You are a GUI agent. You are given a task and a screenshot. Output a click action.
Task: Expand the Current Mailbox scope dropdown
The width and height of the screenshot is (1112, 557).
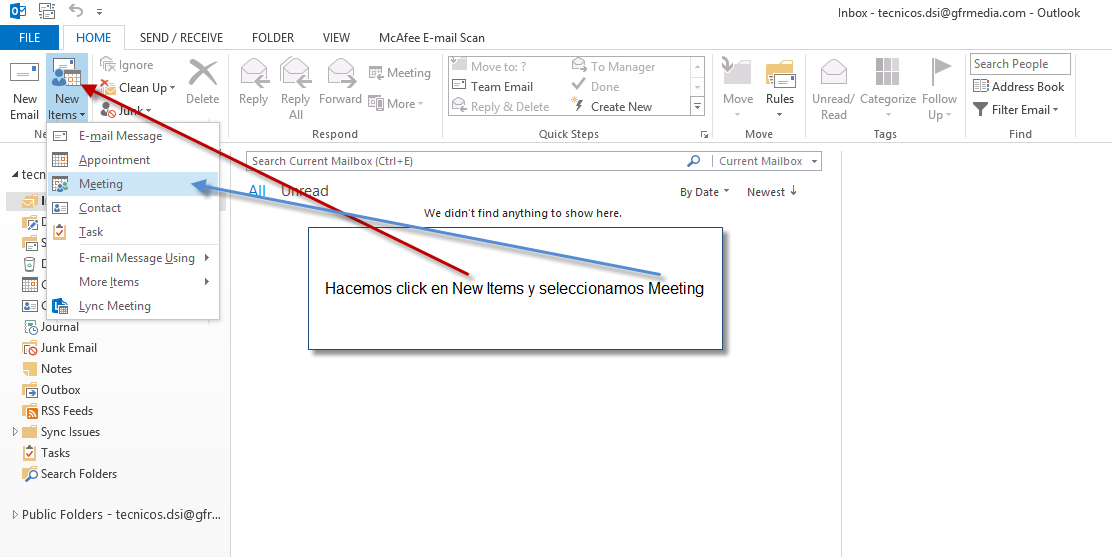click(x=816, y=161)
